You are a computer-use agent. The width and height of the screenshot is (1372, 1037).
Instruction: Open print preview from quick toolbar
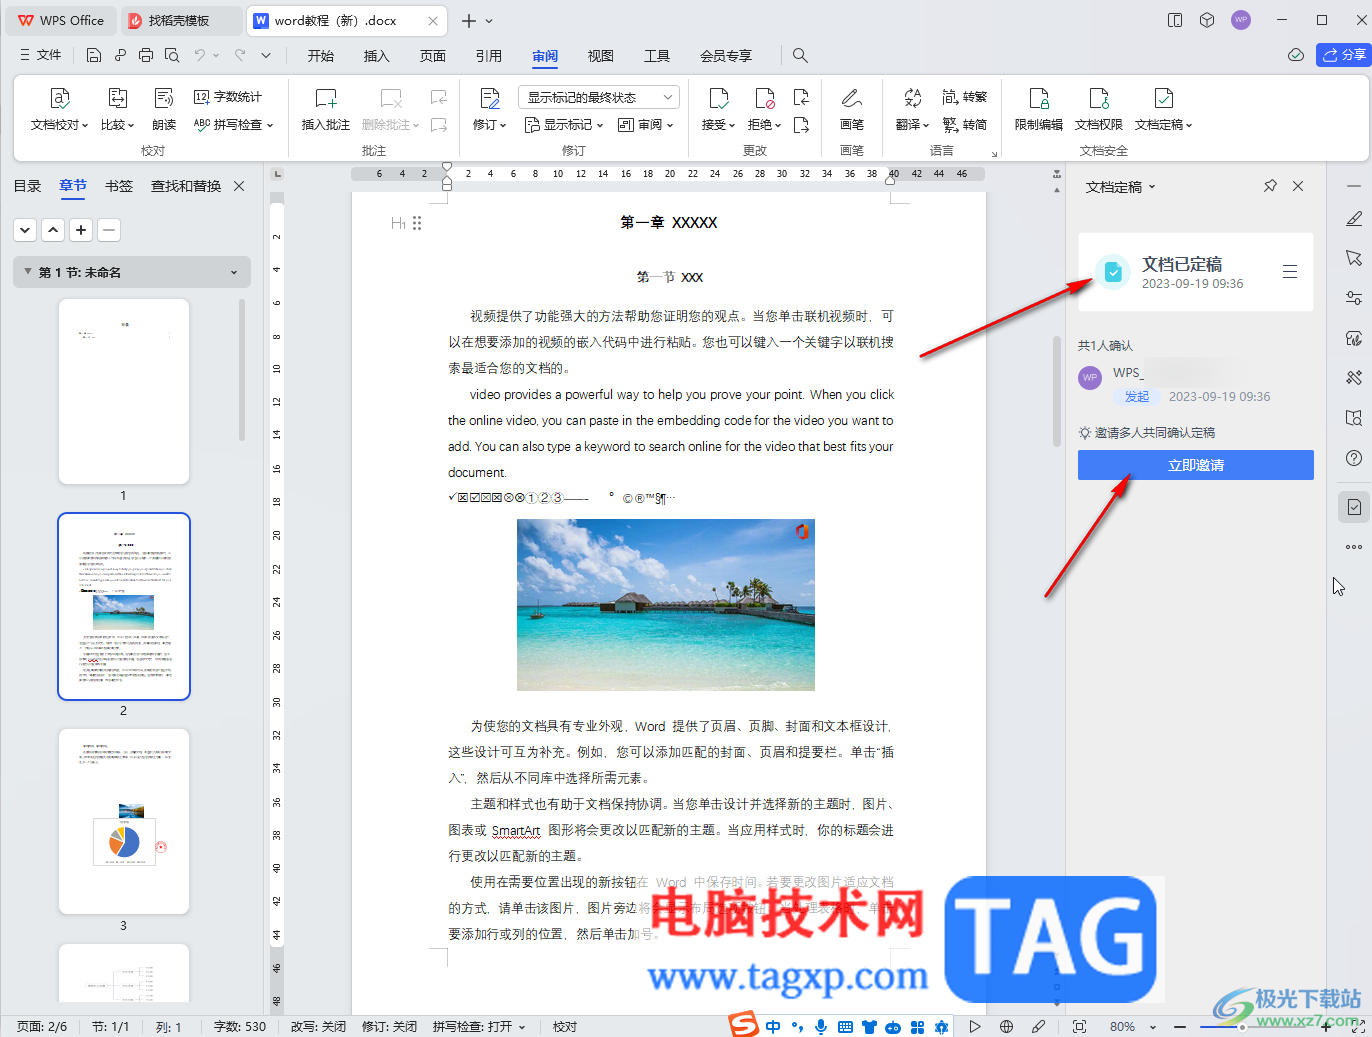[172, 55]
